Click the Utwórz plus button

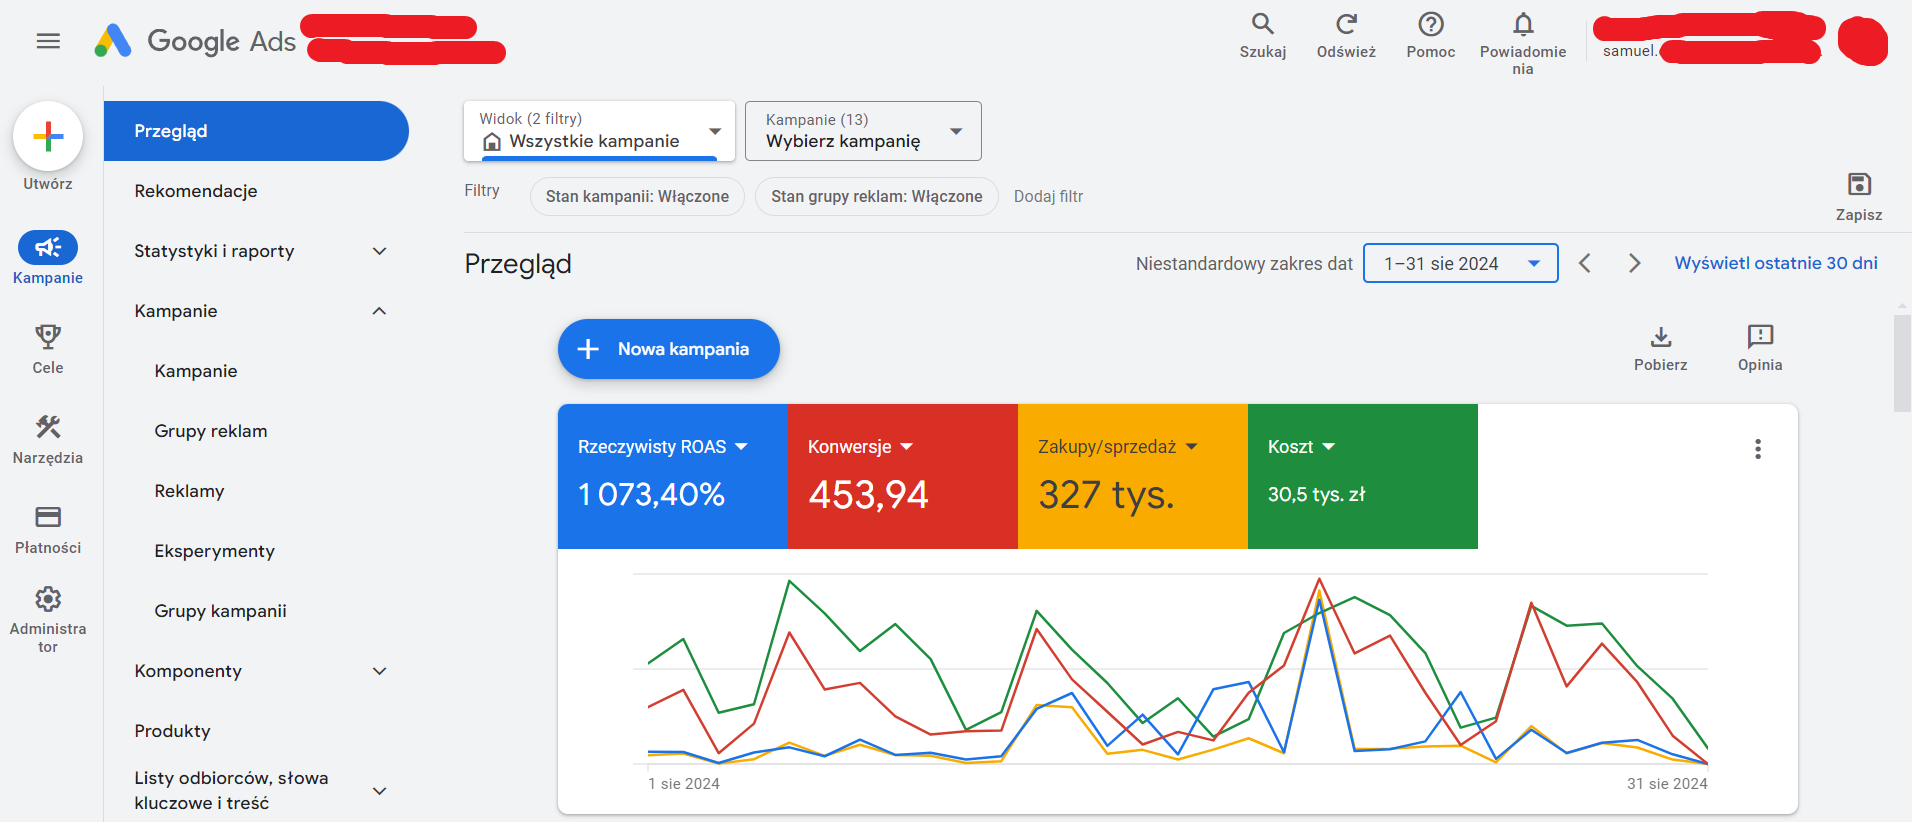(48, 136)
